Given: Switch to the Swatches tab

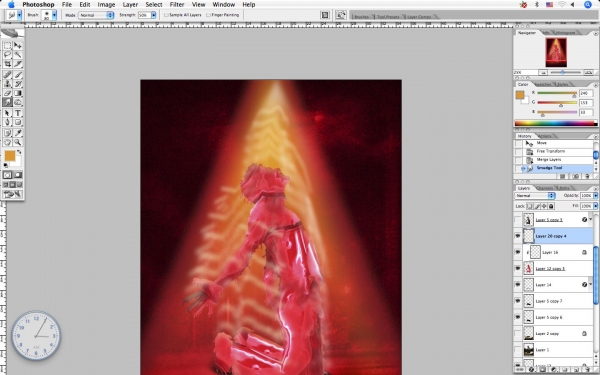Looking at the screenshot, I should (543, 84).
